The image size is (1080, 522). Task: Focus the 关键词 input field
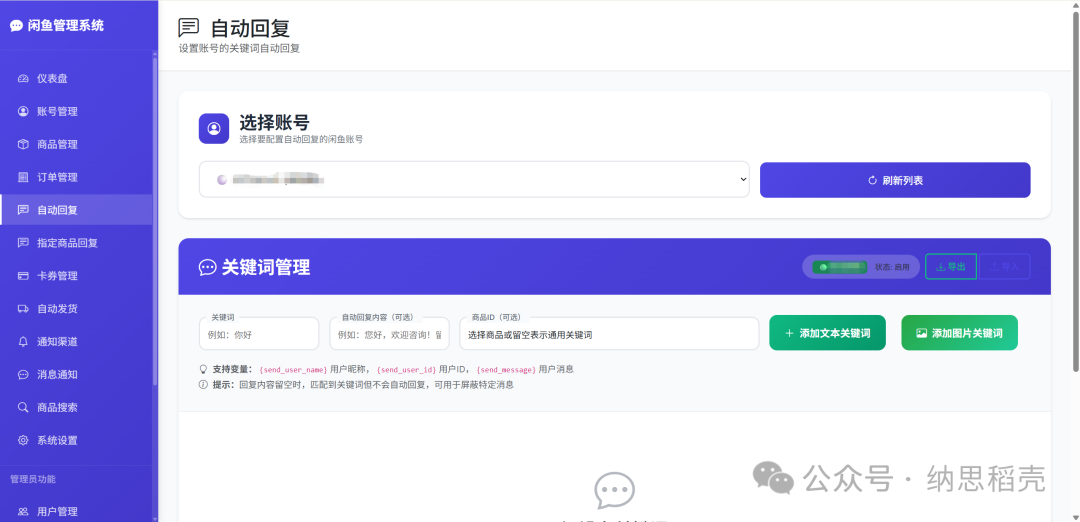[x=259, y=334]
